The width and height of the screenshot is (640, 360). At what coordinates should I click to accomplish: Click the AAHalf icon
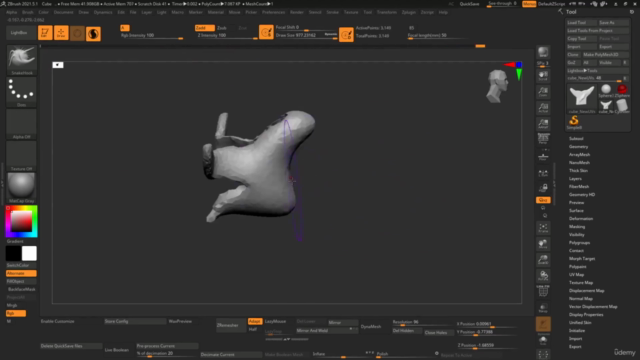point(543,123)
